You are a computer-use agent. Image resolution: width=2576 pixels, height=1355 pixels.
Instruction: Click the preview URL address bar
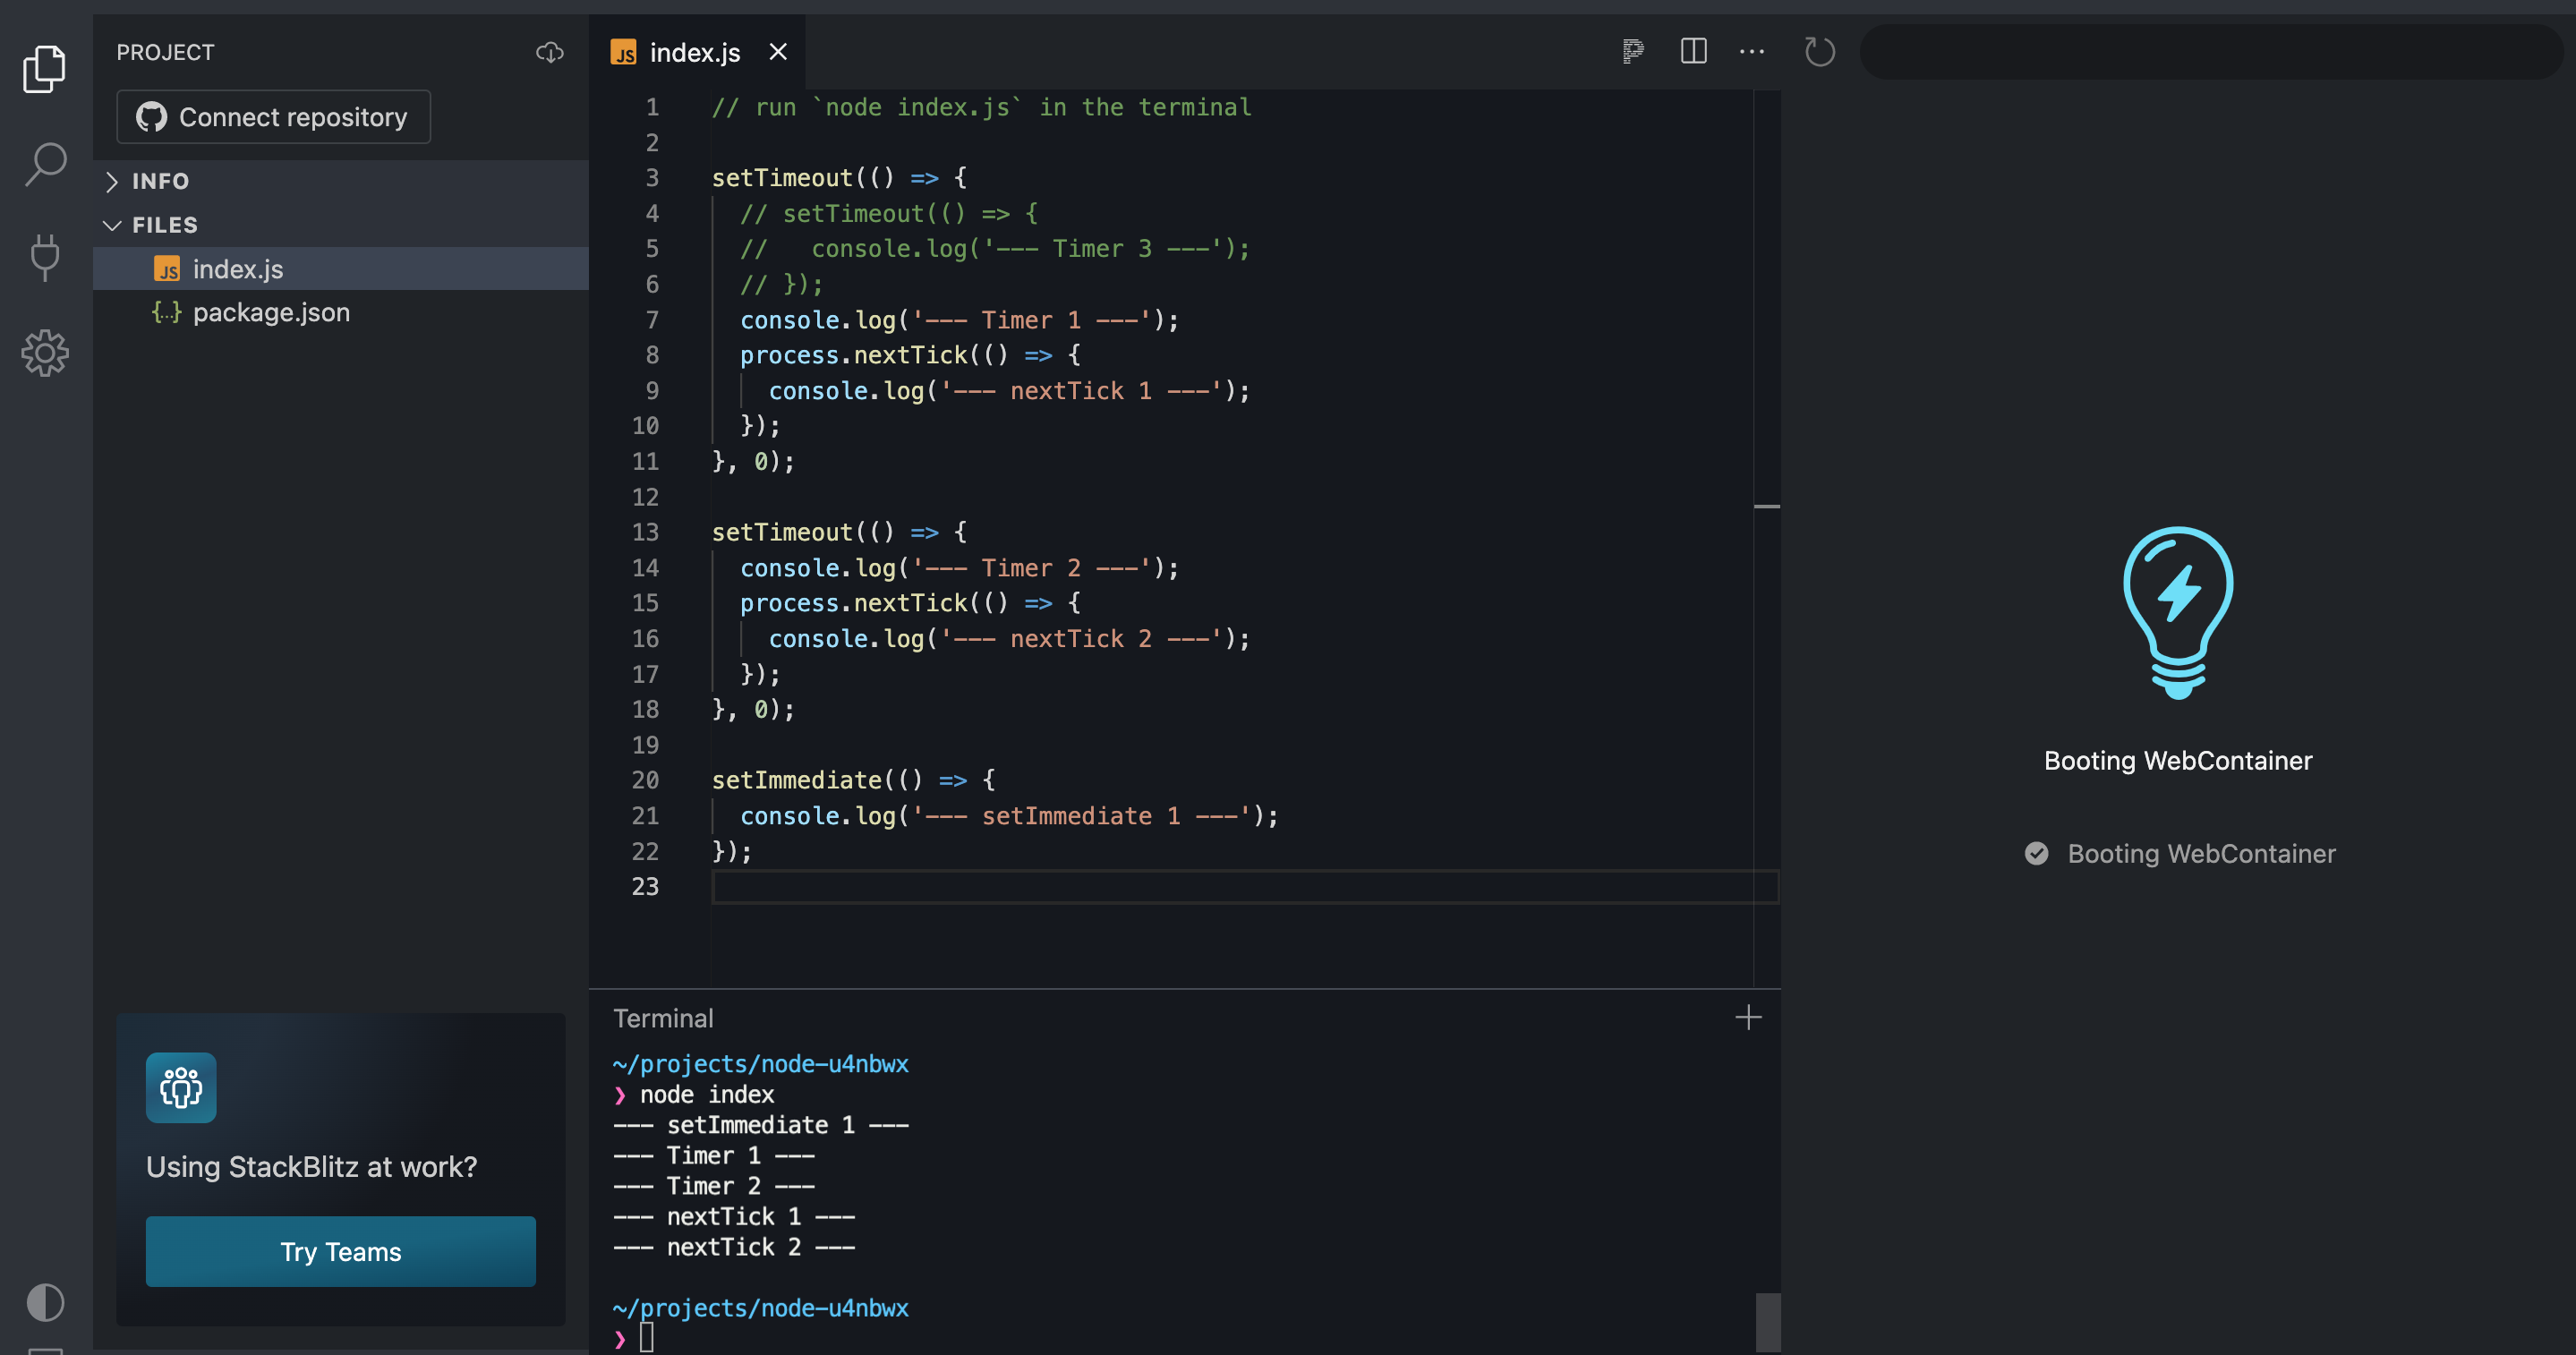tap(2210, 51)
